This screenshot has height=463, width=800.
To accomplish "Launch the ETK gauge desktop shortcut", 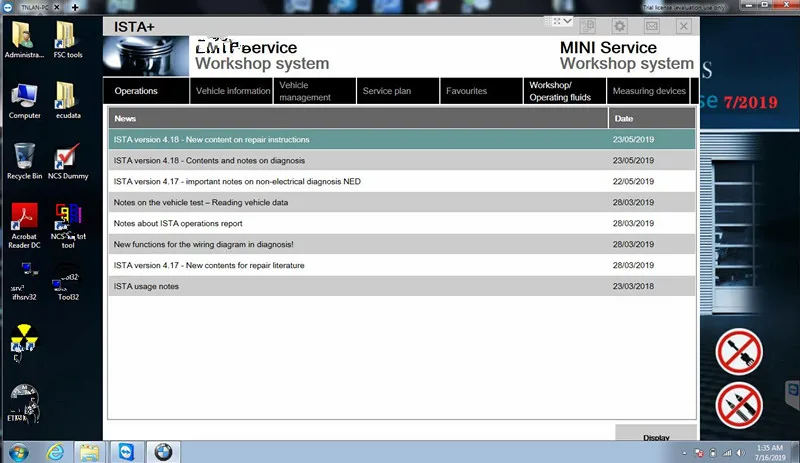I will (24, 403).
